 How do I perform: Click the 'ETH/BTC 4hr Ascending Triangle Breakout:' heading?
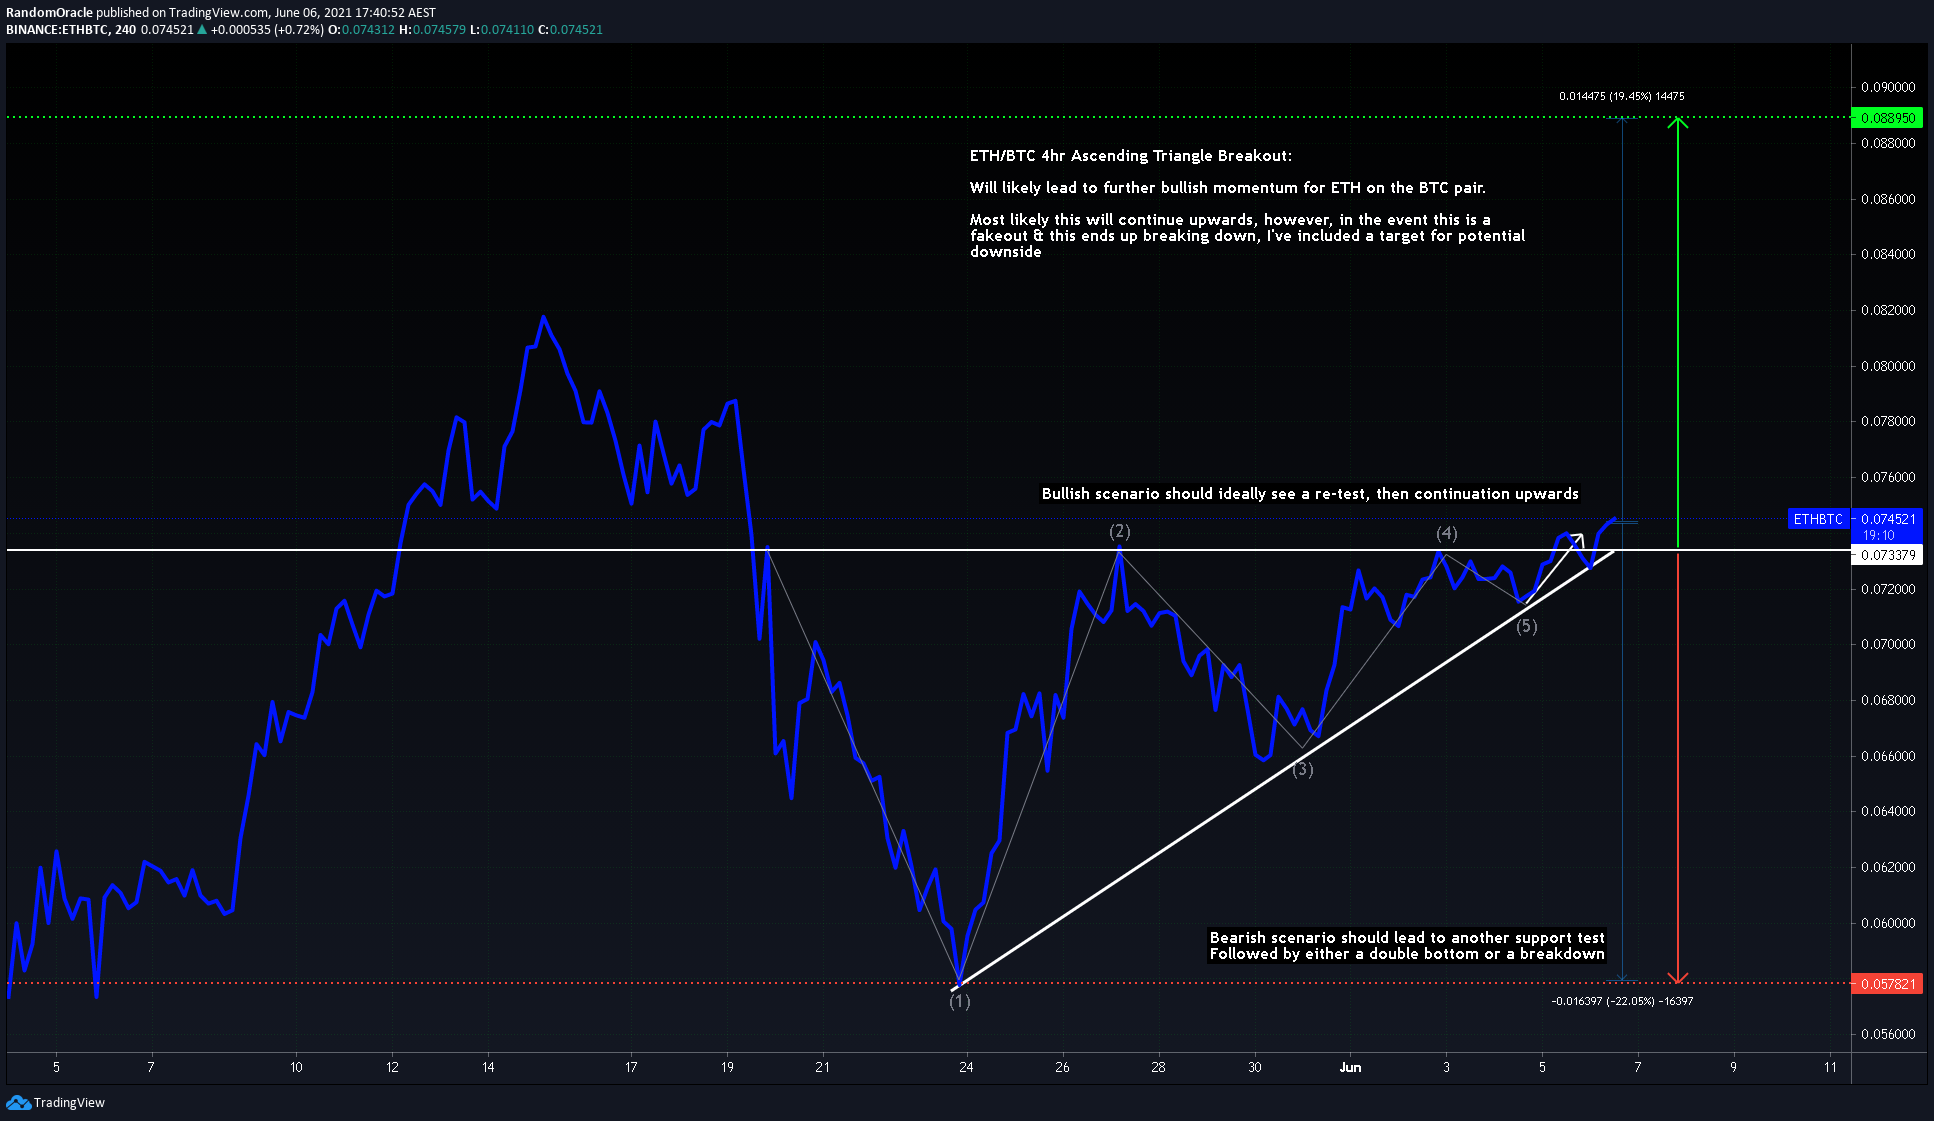point(1130,156)
